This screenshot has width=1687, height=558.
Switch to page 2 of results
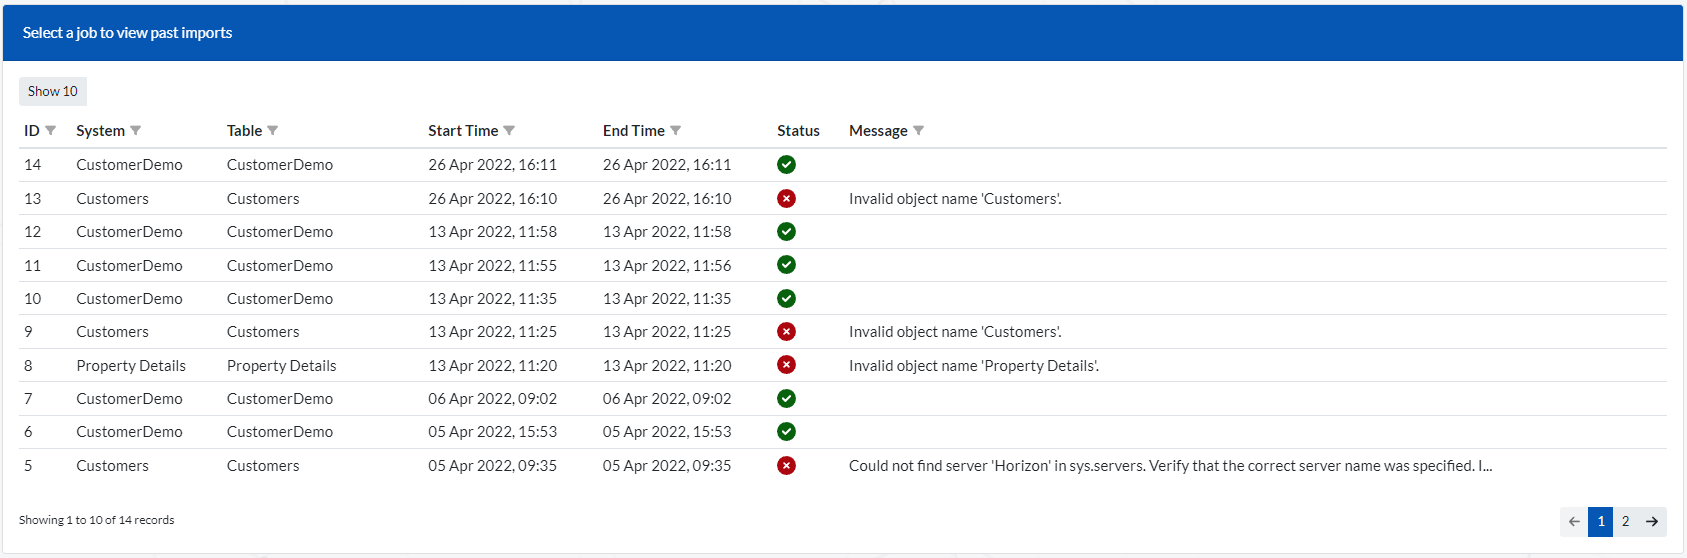pyautogui.click(x=1626, y=521)
